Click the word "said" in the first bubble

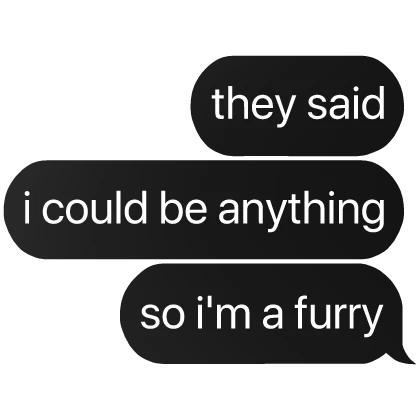346,103
